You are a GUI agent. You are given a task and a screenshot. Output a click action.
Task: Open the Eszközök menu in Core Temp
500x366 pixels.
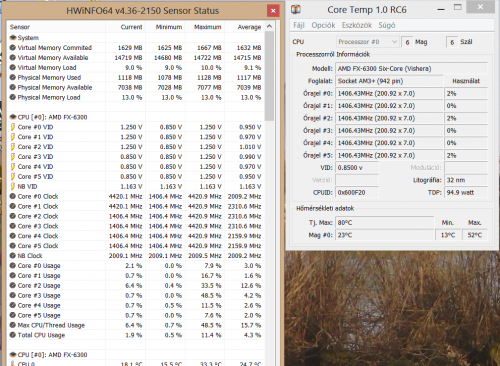click(x=356, y=25)
